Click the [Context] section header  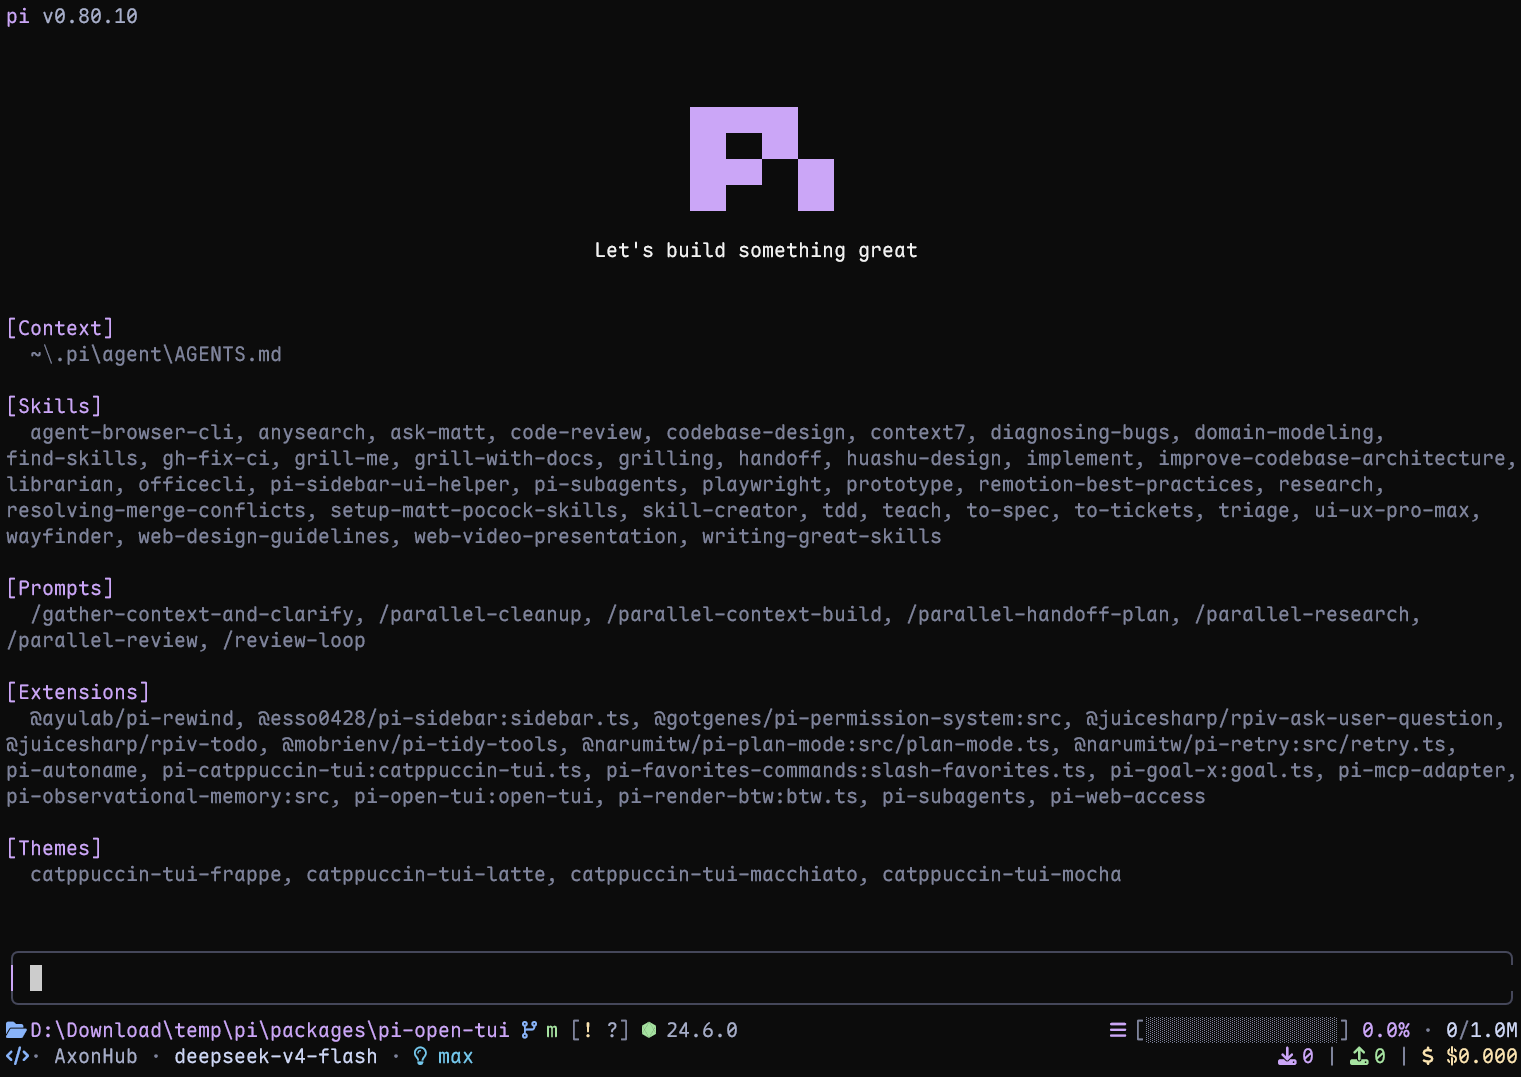[x=60, y=328]
